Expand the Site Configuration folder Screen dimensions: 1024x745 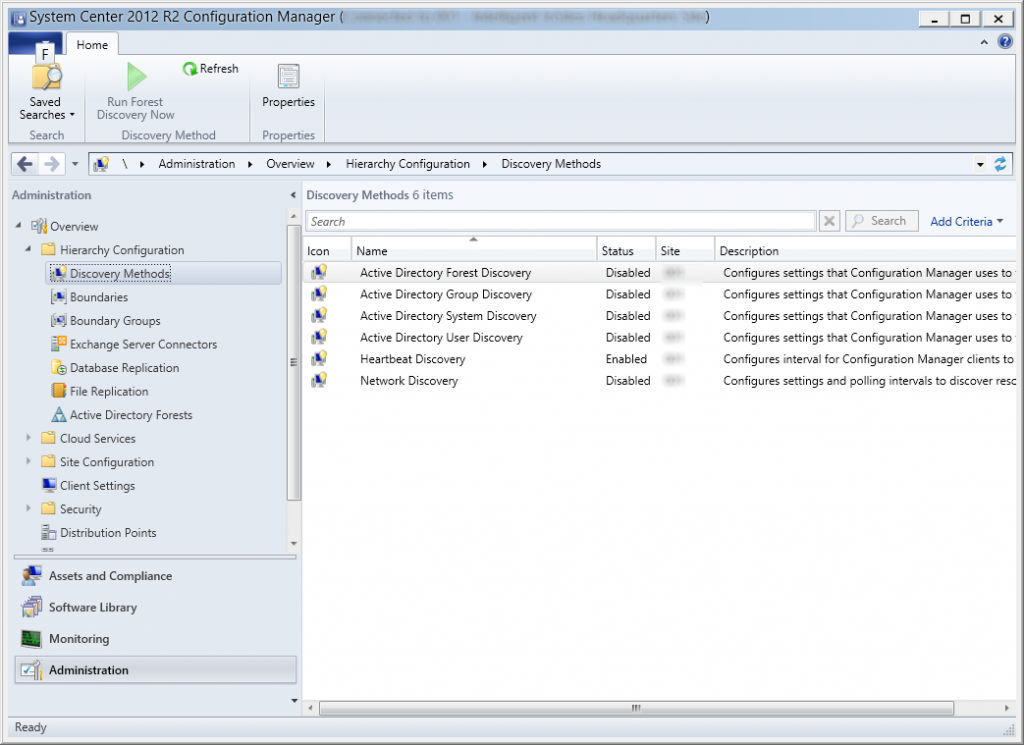(x=27, y=462)
